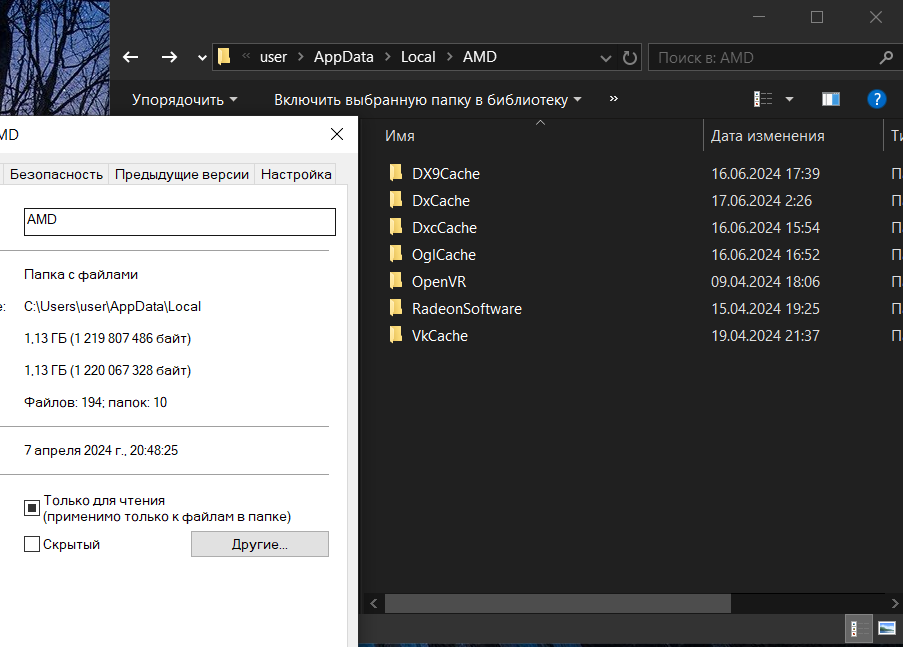The image size is (903, 647).
Task: Switch to the 'Безопасность' tab
Action: coord(56,174)
